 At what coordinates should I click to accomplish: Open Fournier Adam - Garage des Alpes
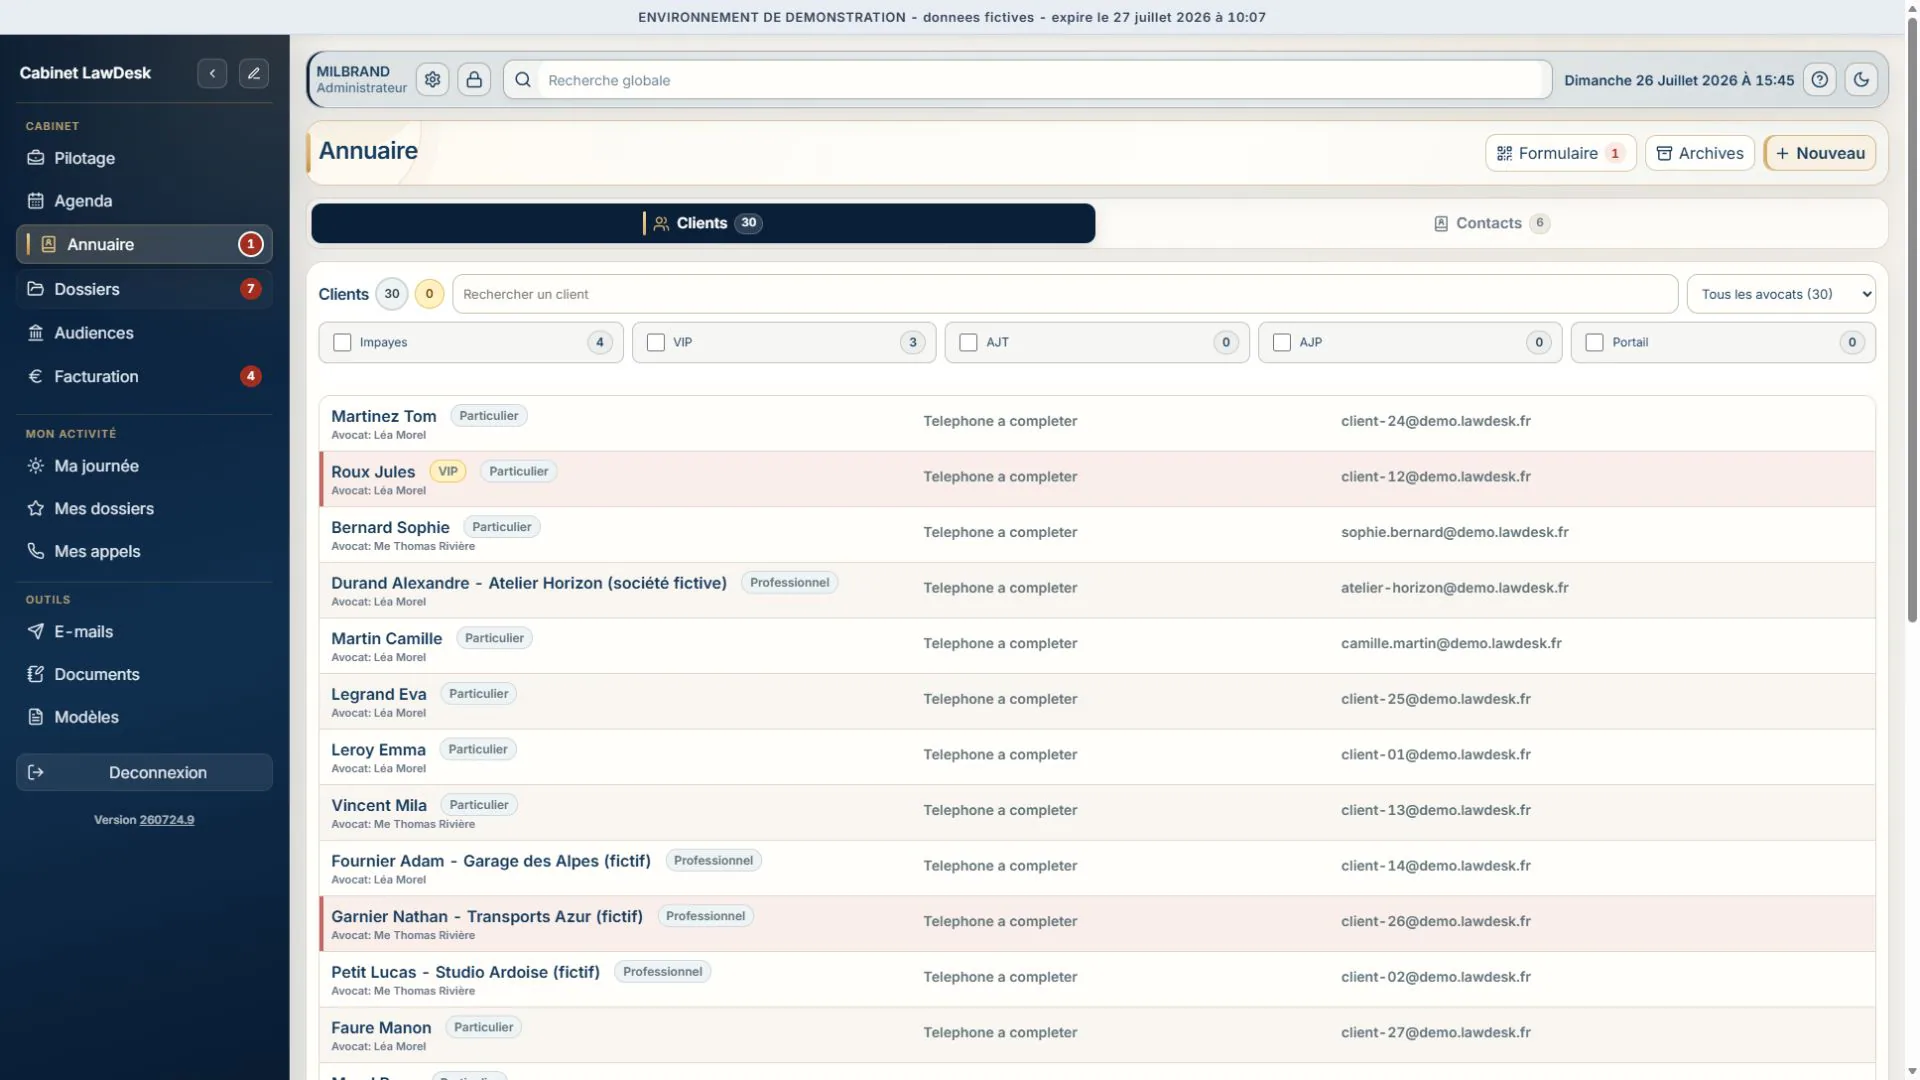pos(491,861)
